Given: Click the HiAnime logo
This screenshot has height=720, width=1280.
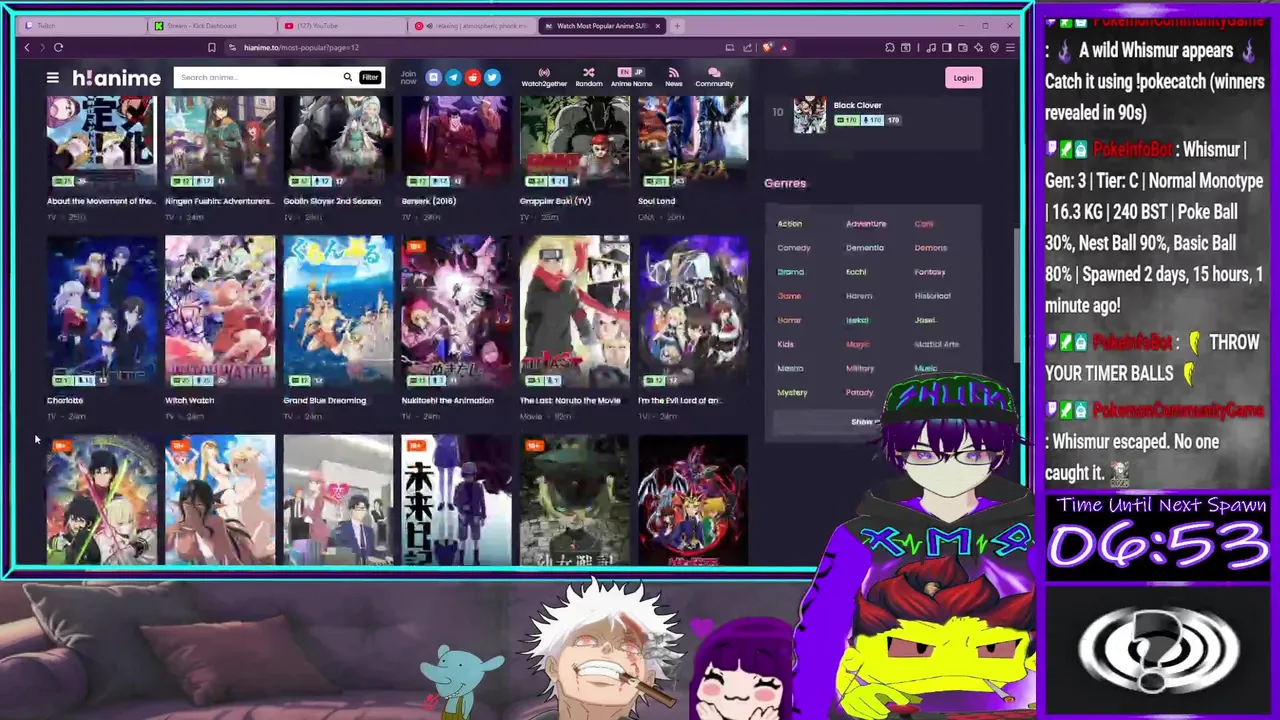Looking at the screenshot, I should point(116,77).
